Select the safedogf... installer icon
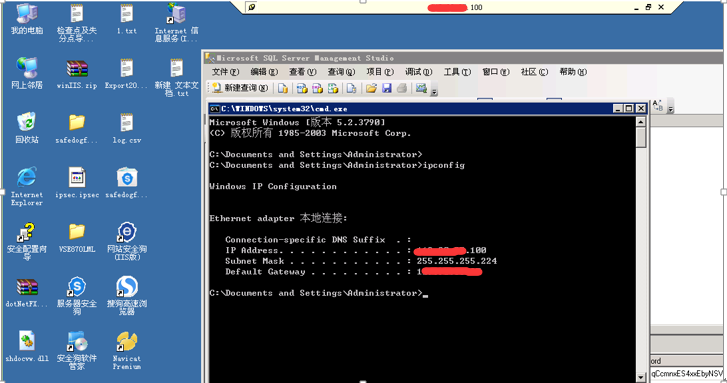This screenshot has height=383, width=727. coord(127,183)
